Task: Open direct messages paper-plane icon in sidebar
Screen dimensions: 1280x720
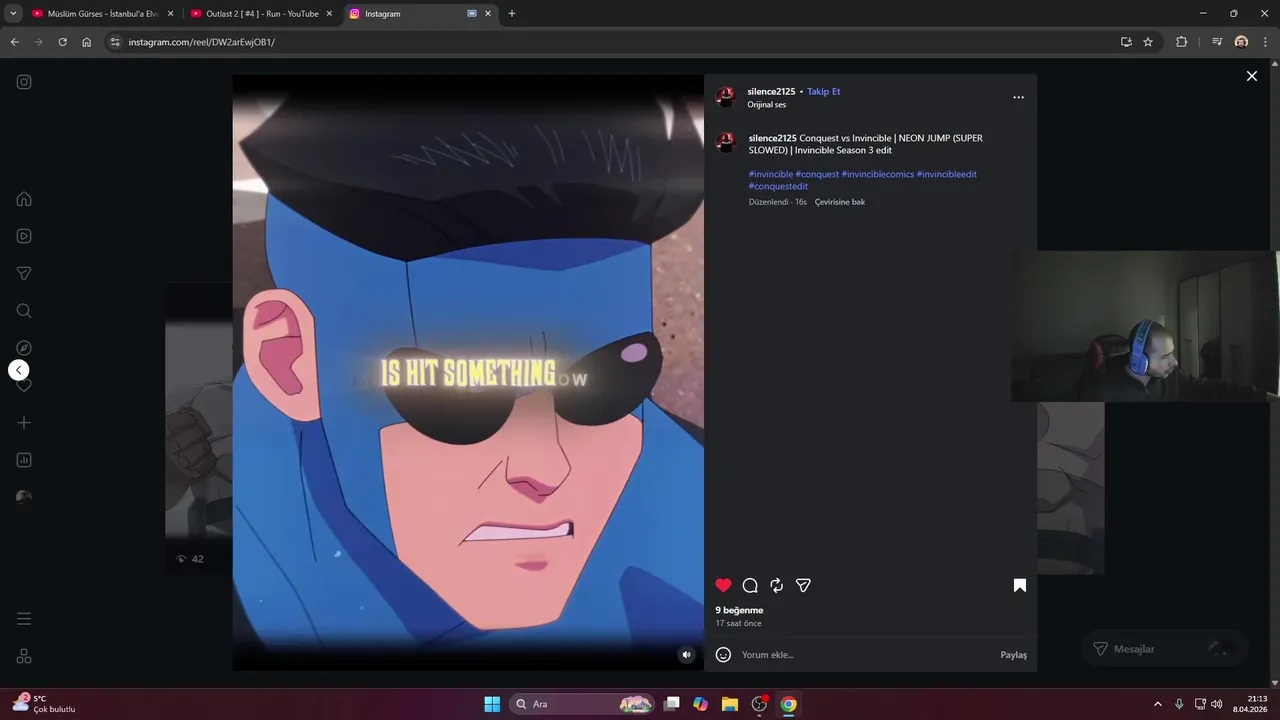Action: [x=24, y=273]
